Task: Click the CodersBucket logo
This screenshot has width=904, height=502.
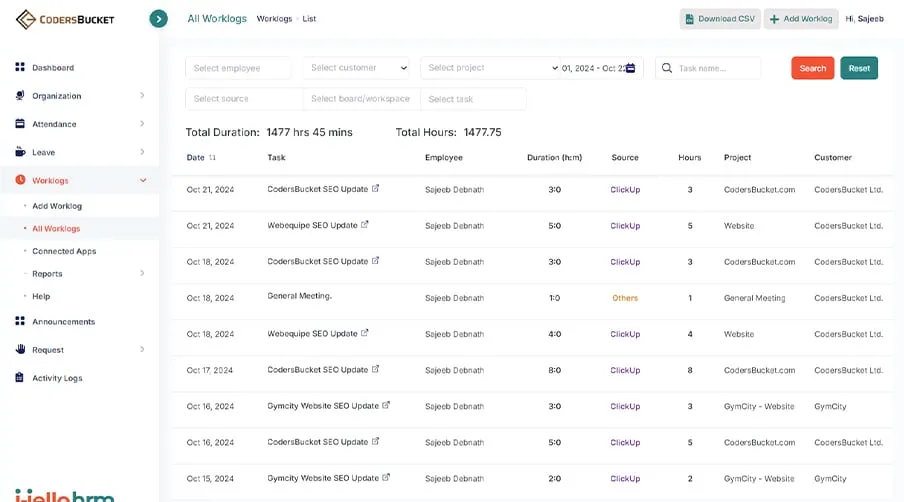Action: [65, 19]
